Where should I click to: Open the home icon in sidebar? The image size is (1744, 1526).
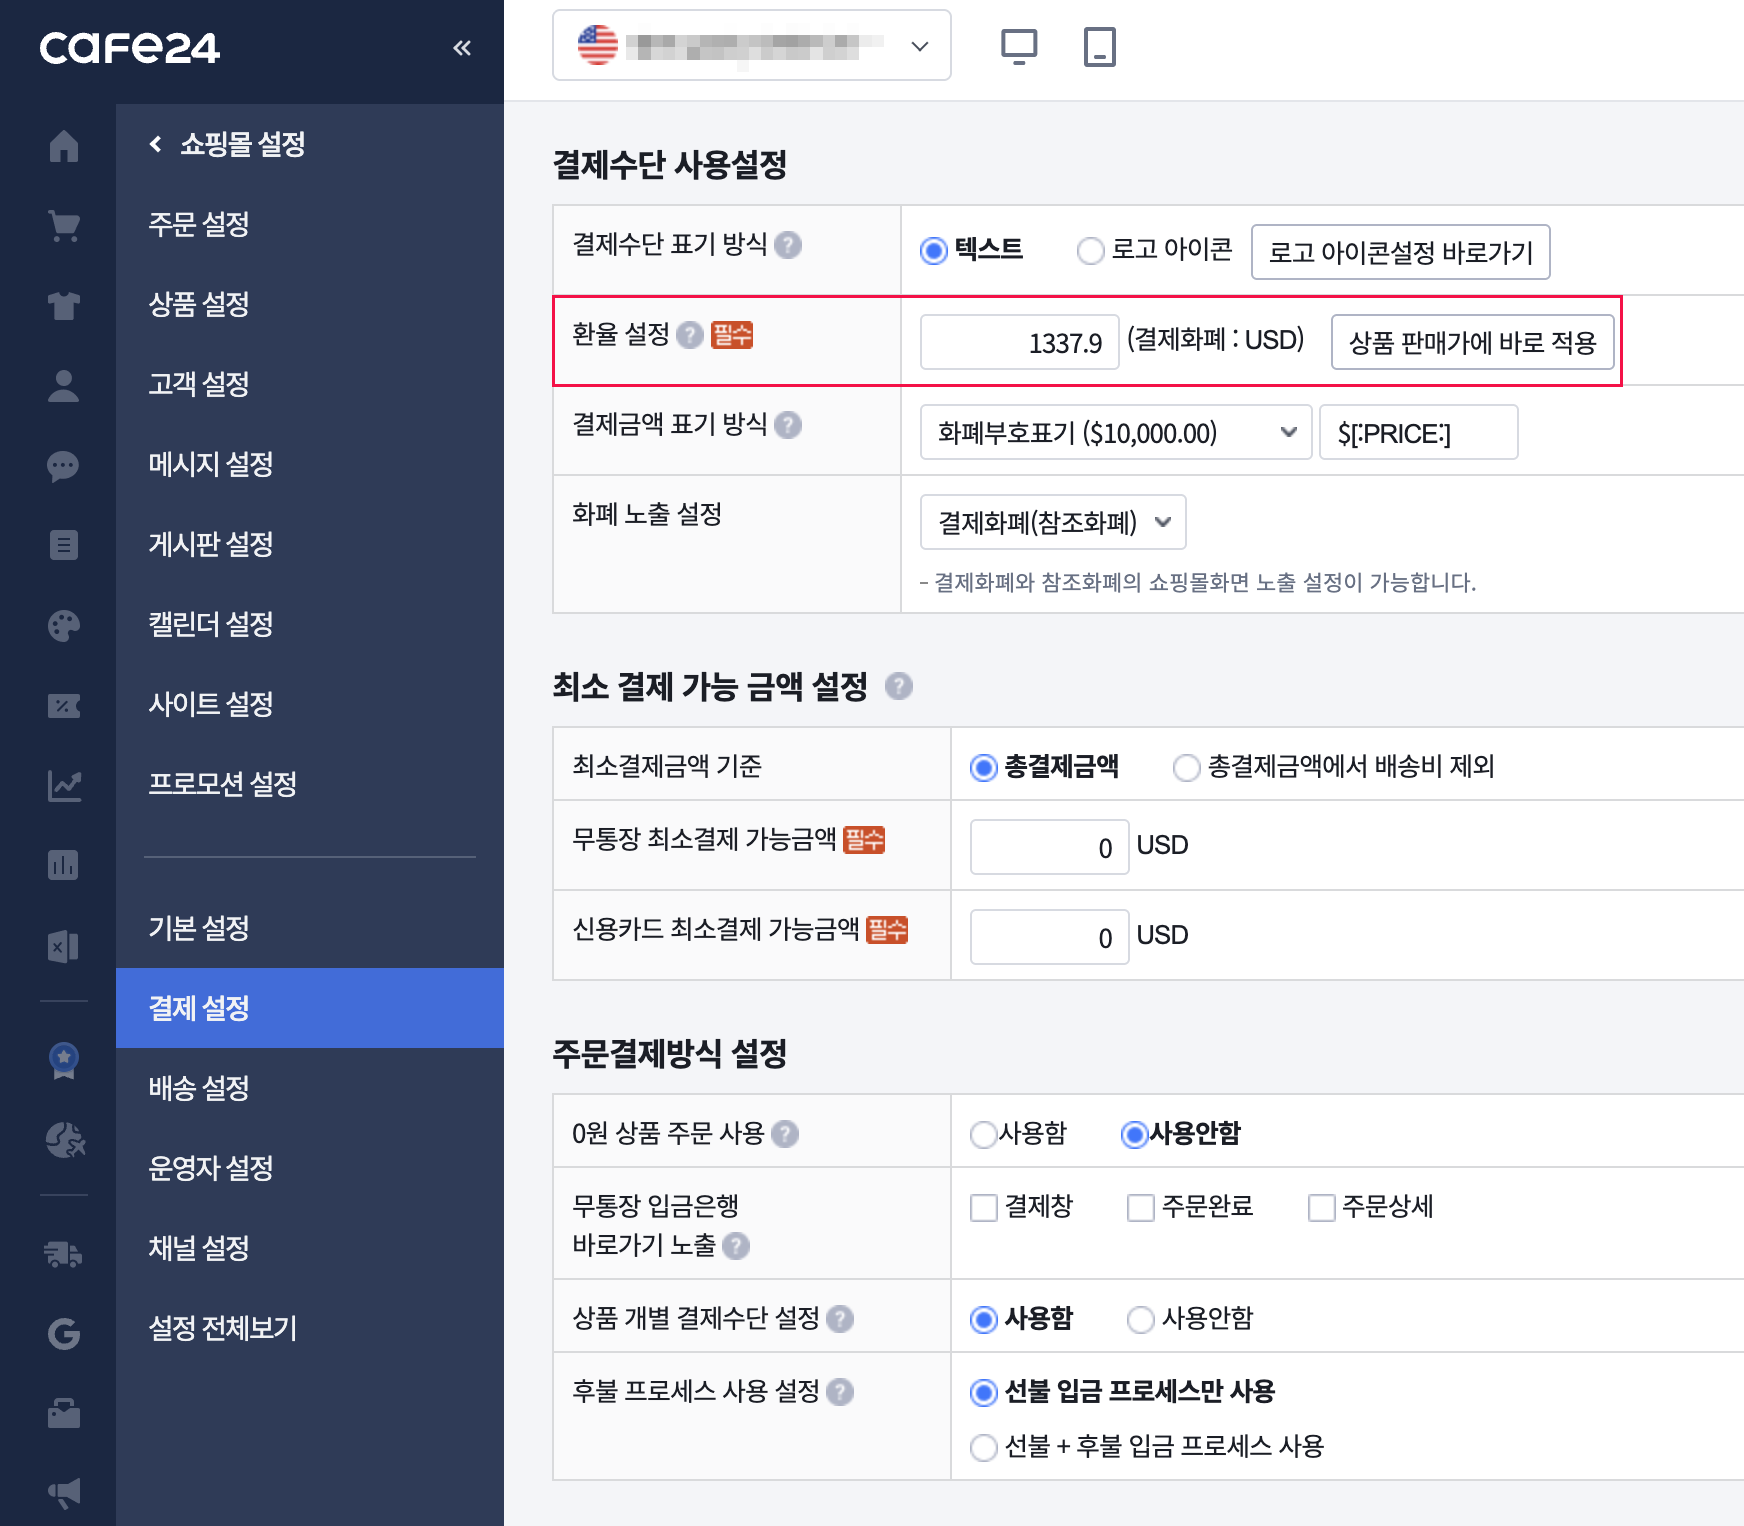64,146
